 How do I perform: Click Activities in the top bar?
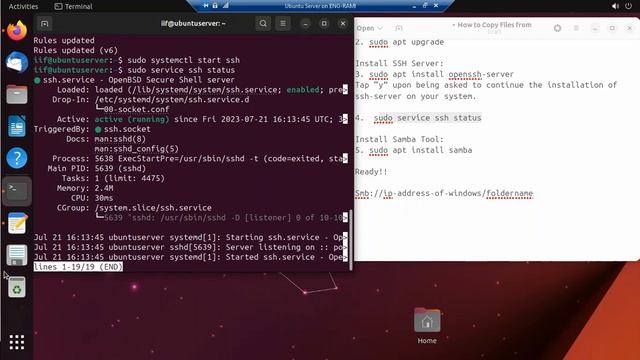point(23,7)
